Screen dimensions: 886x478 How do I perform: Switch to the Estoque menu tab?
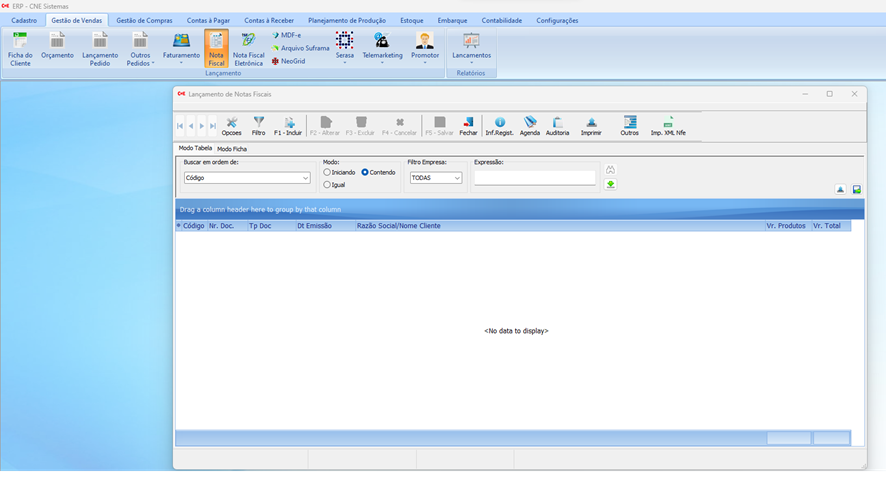pyautogui.click(x=411, y=20)
